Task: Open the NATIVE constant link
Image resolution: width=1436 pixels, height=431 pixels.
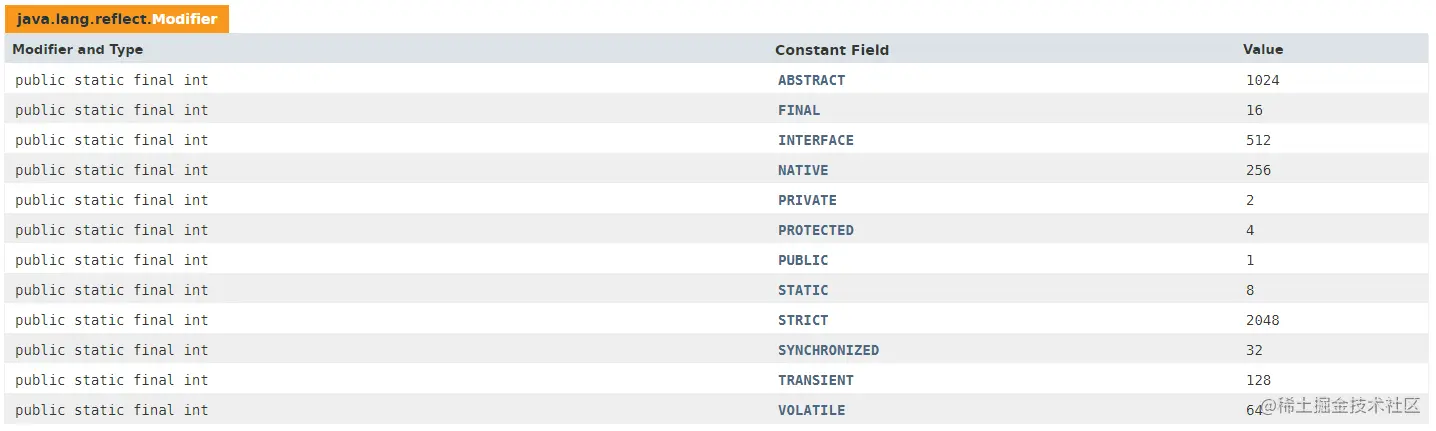Action: point(803,170)
